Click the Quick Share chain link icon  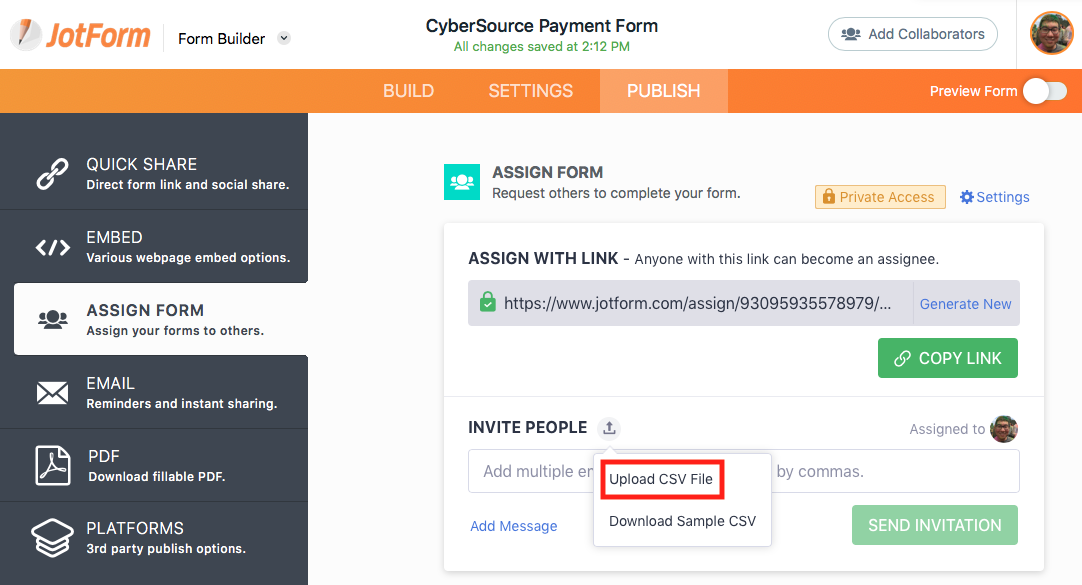52,173
